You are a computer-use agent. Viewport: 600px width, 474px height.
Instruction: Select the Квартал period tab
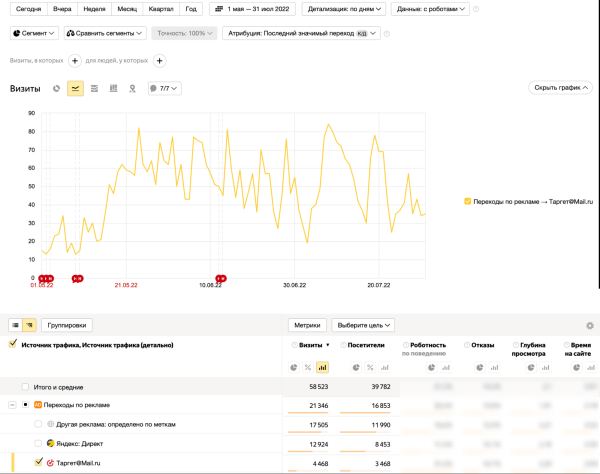[x=158, y=8]
